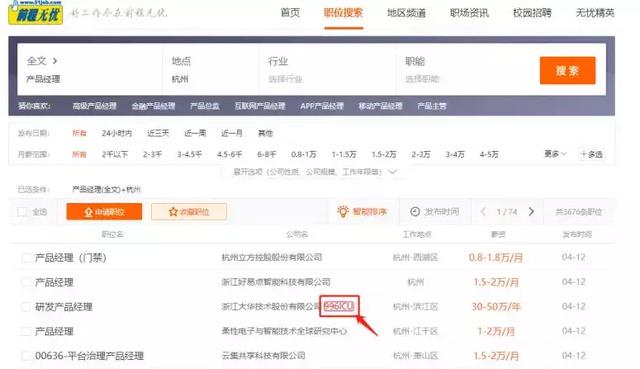
Task: Filter salary to 3-4万
Action: [455, 154]
